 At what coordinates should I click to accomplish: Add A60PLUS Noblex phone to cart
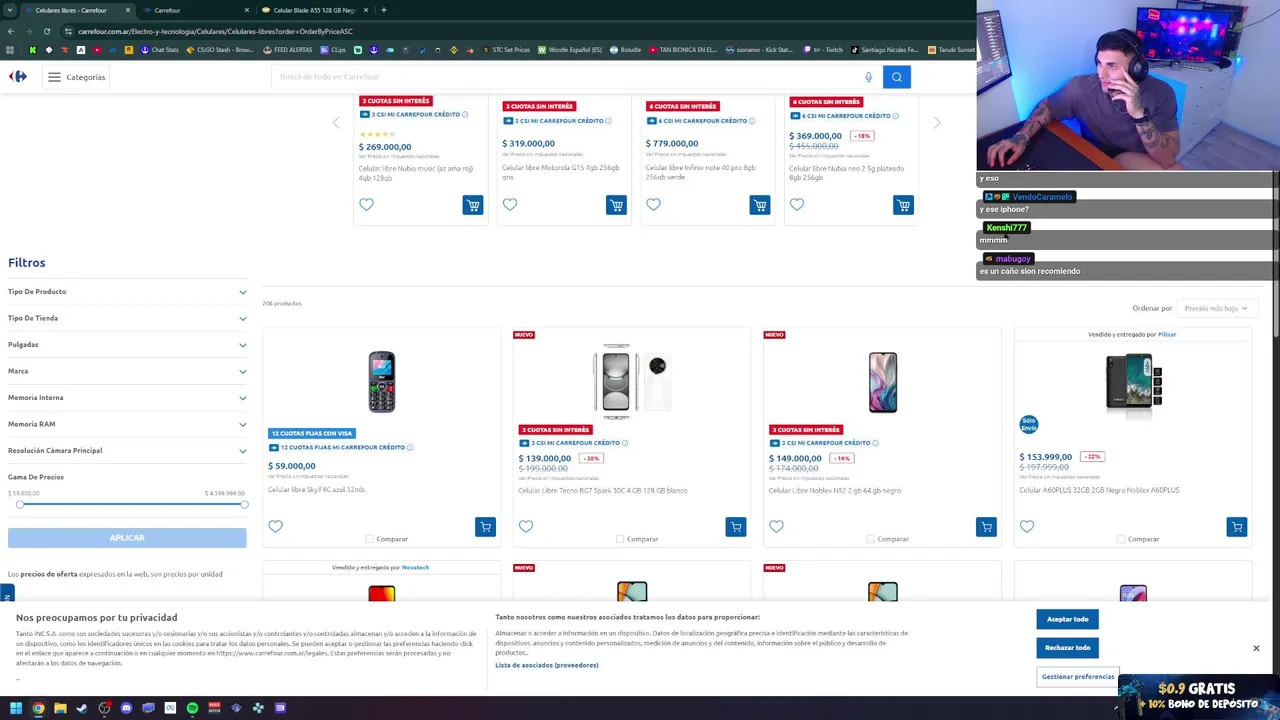pos(1237,527)
